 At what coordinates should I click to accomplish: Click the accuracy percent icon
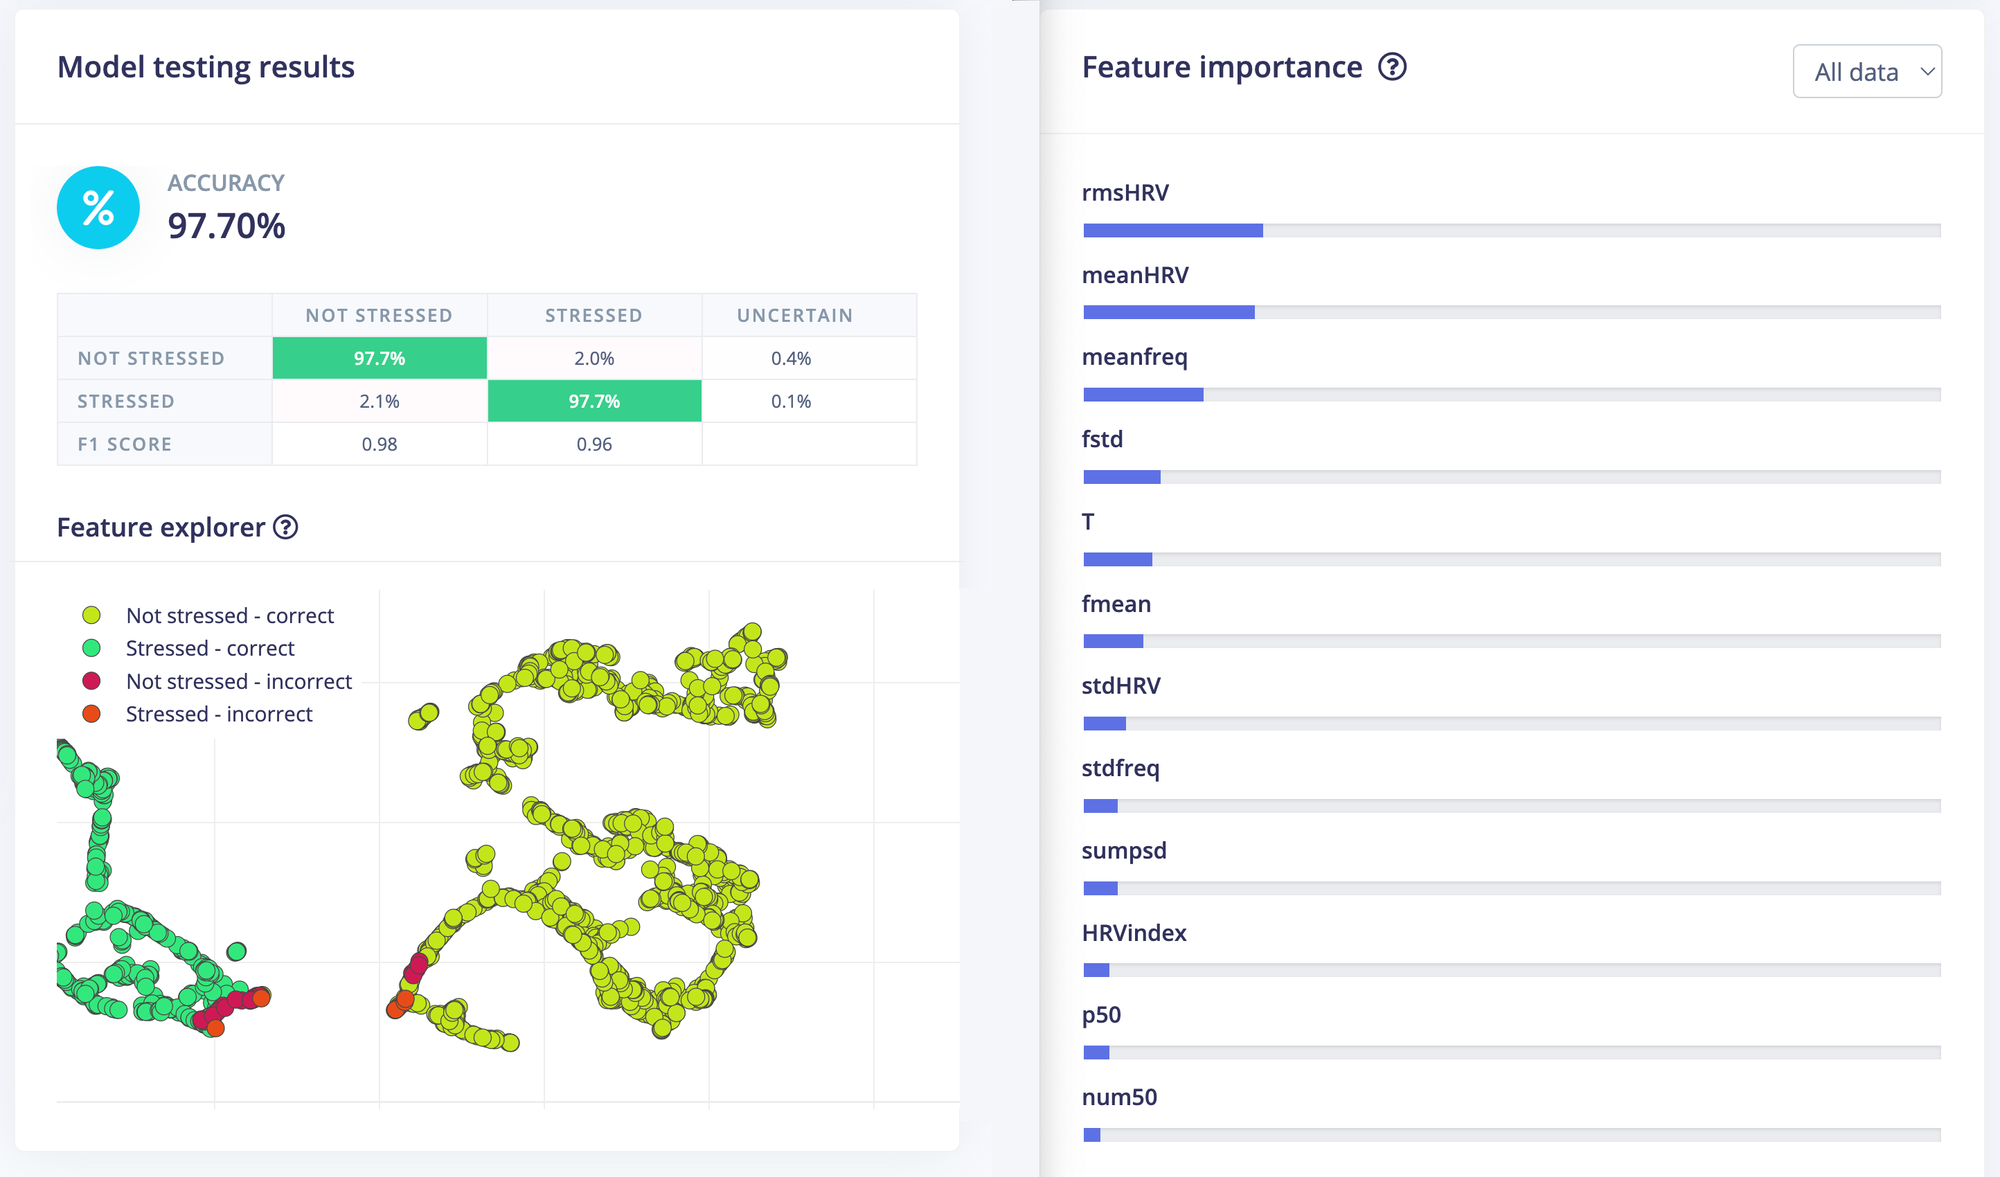pos(98,208)
